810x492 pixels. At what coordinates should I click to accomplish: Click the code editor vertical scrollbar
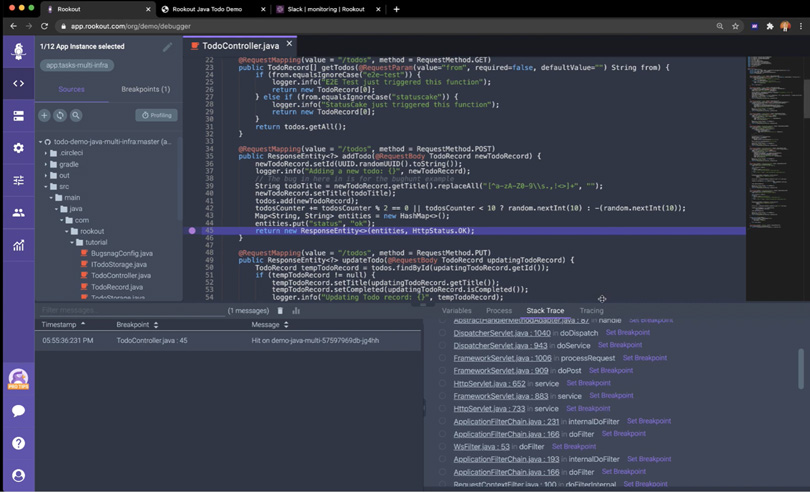[x=806, y=98]
